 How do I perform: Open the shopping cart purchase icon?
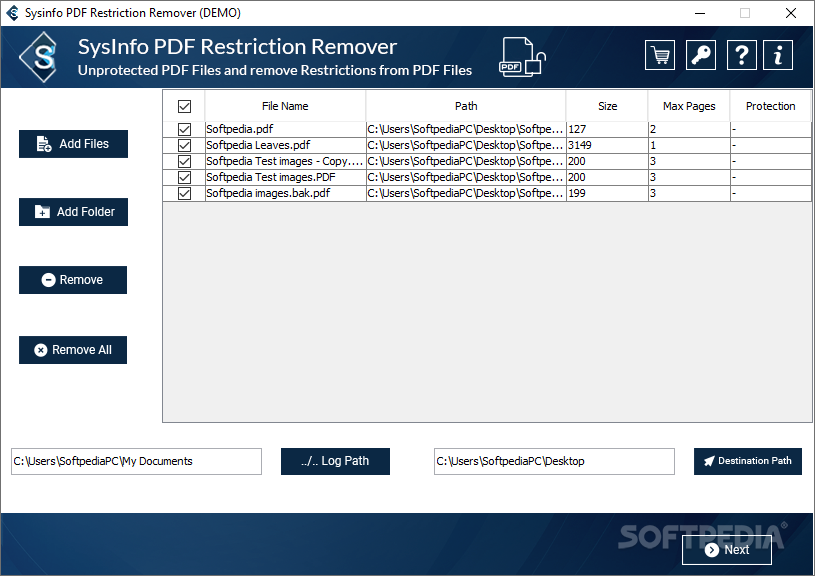click(x=660, y=55)
